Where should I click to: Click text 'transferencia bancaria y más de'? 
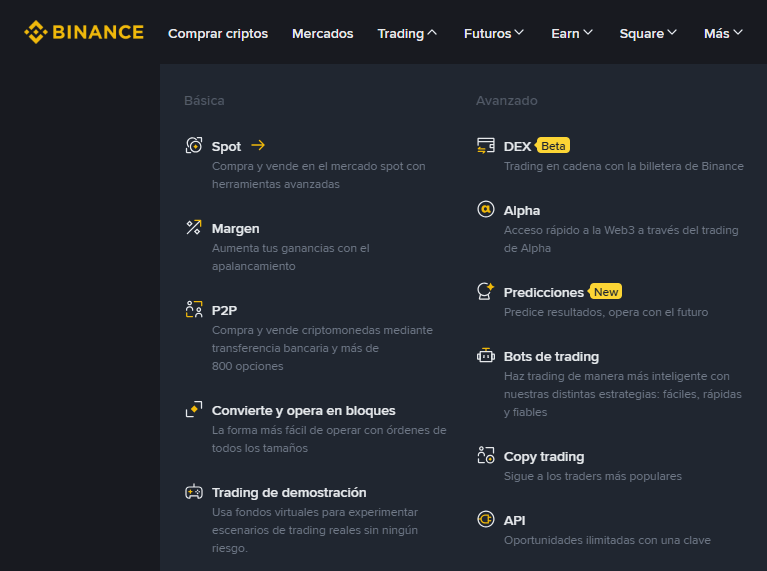(x=295, y=348)
